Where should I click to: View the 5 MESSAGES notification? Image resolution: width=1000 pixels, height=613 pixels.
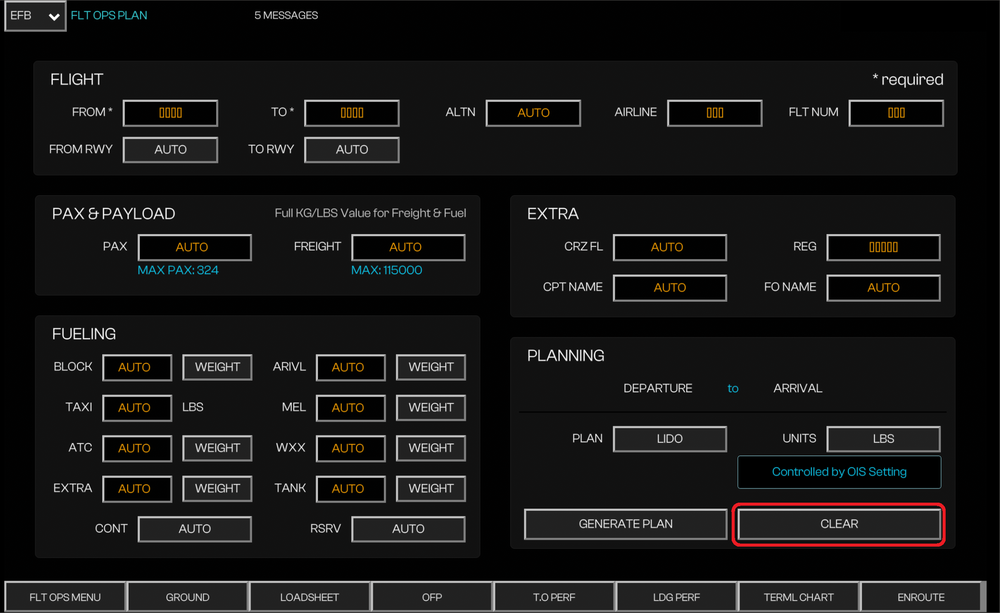point(286,16)
